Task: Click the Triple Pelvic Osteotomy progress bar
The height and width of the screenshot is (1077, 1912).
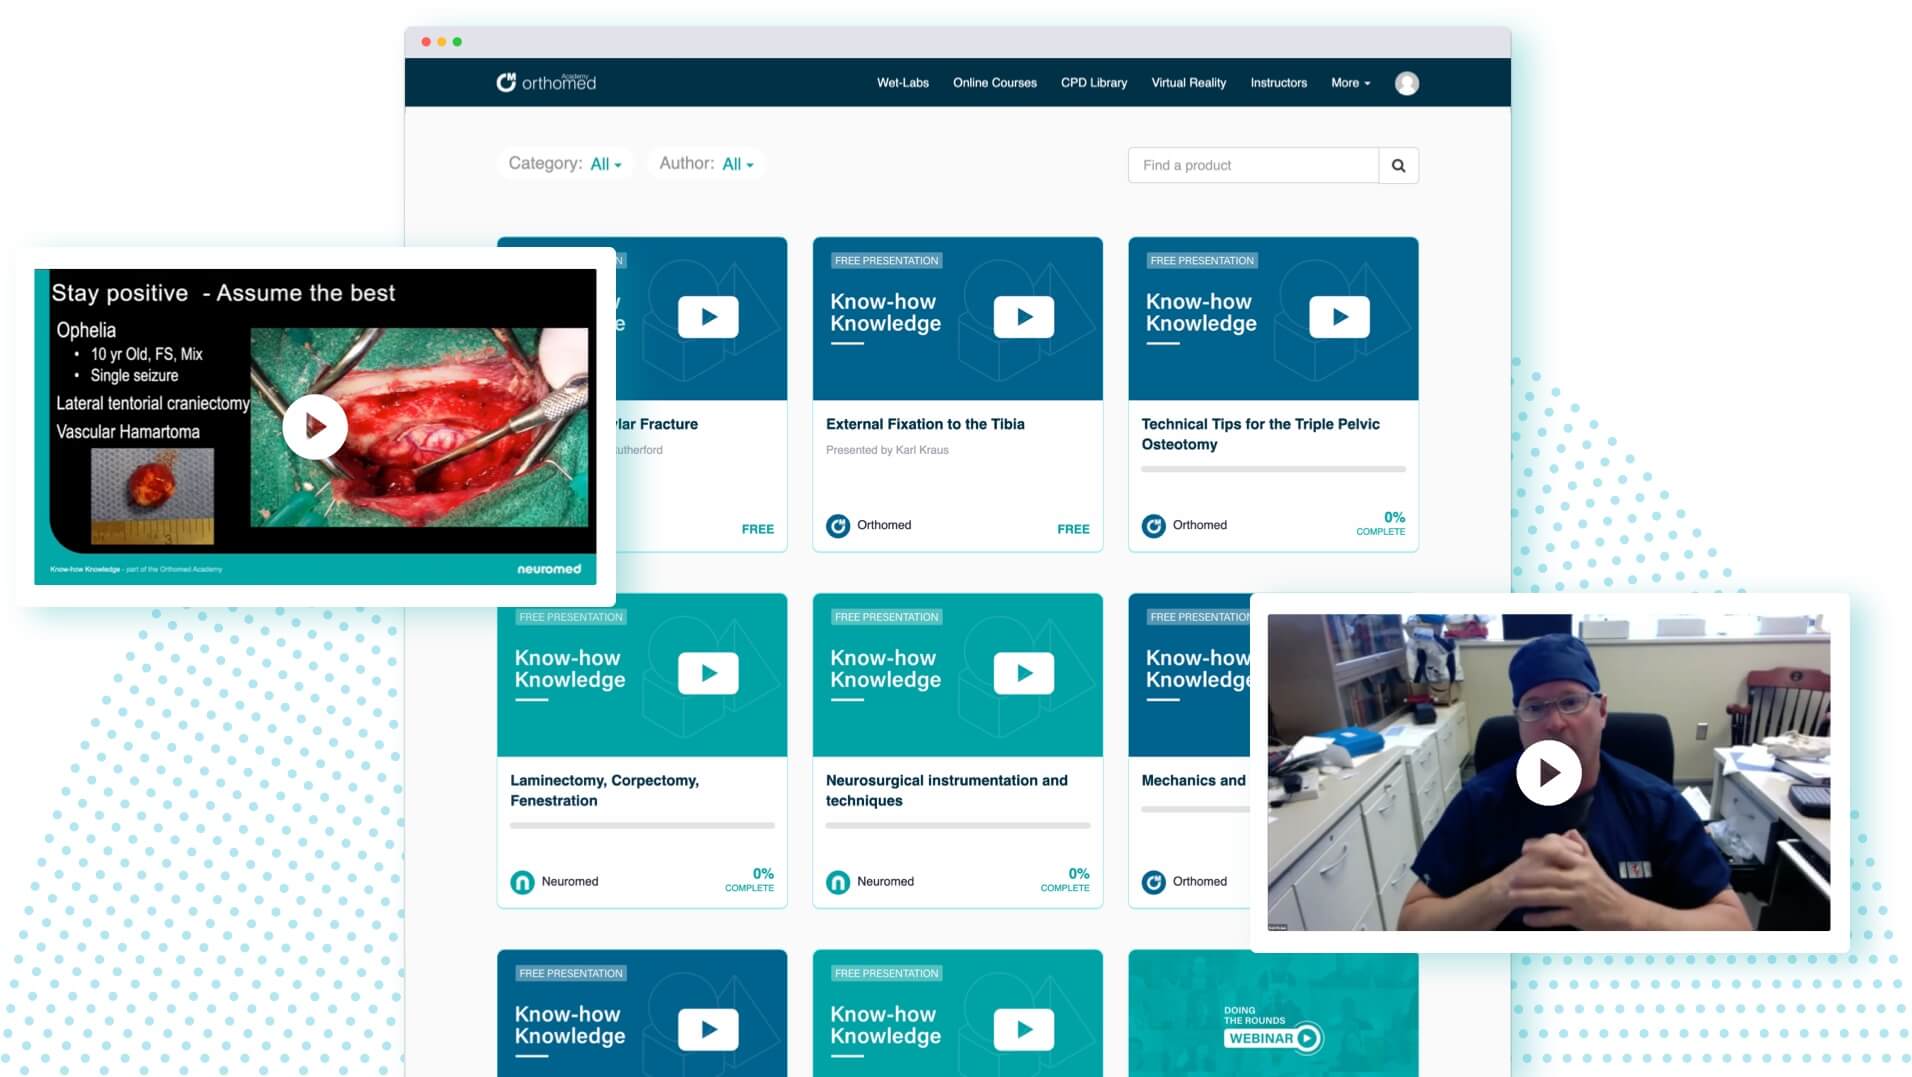Action: coord(1273,469)
